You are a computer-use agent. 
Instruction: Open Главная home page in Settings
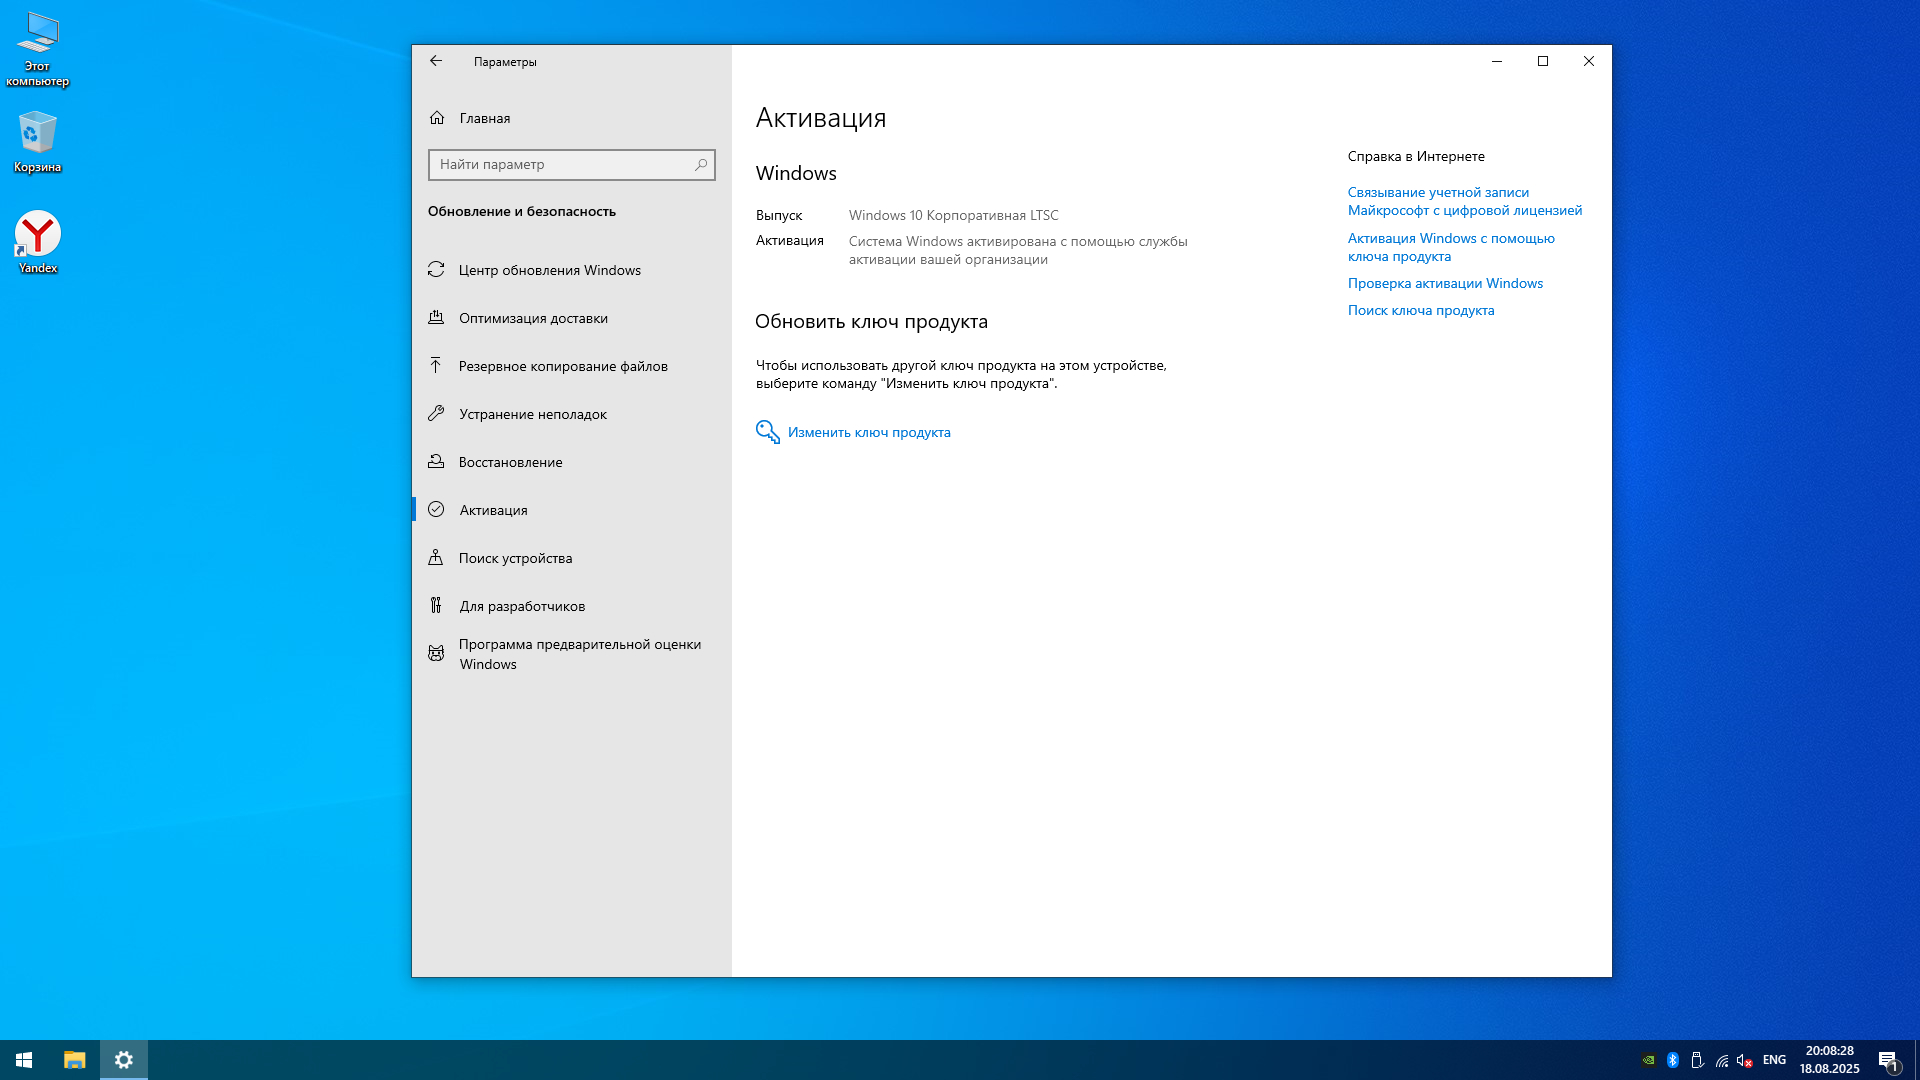point(484,118)
